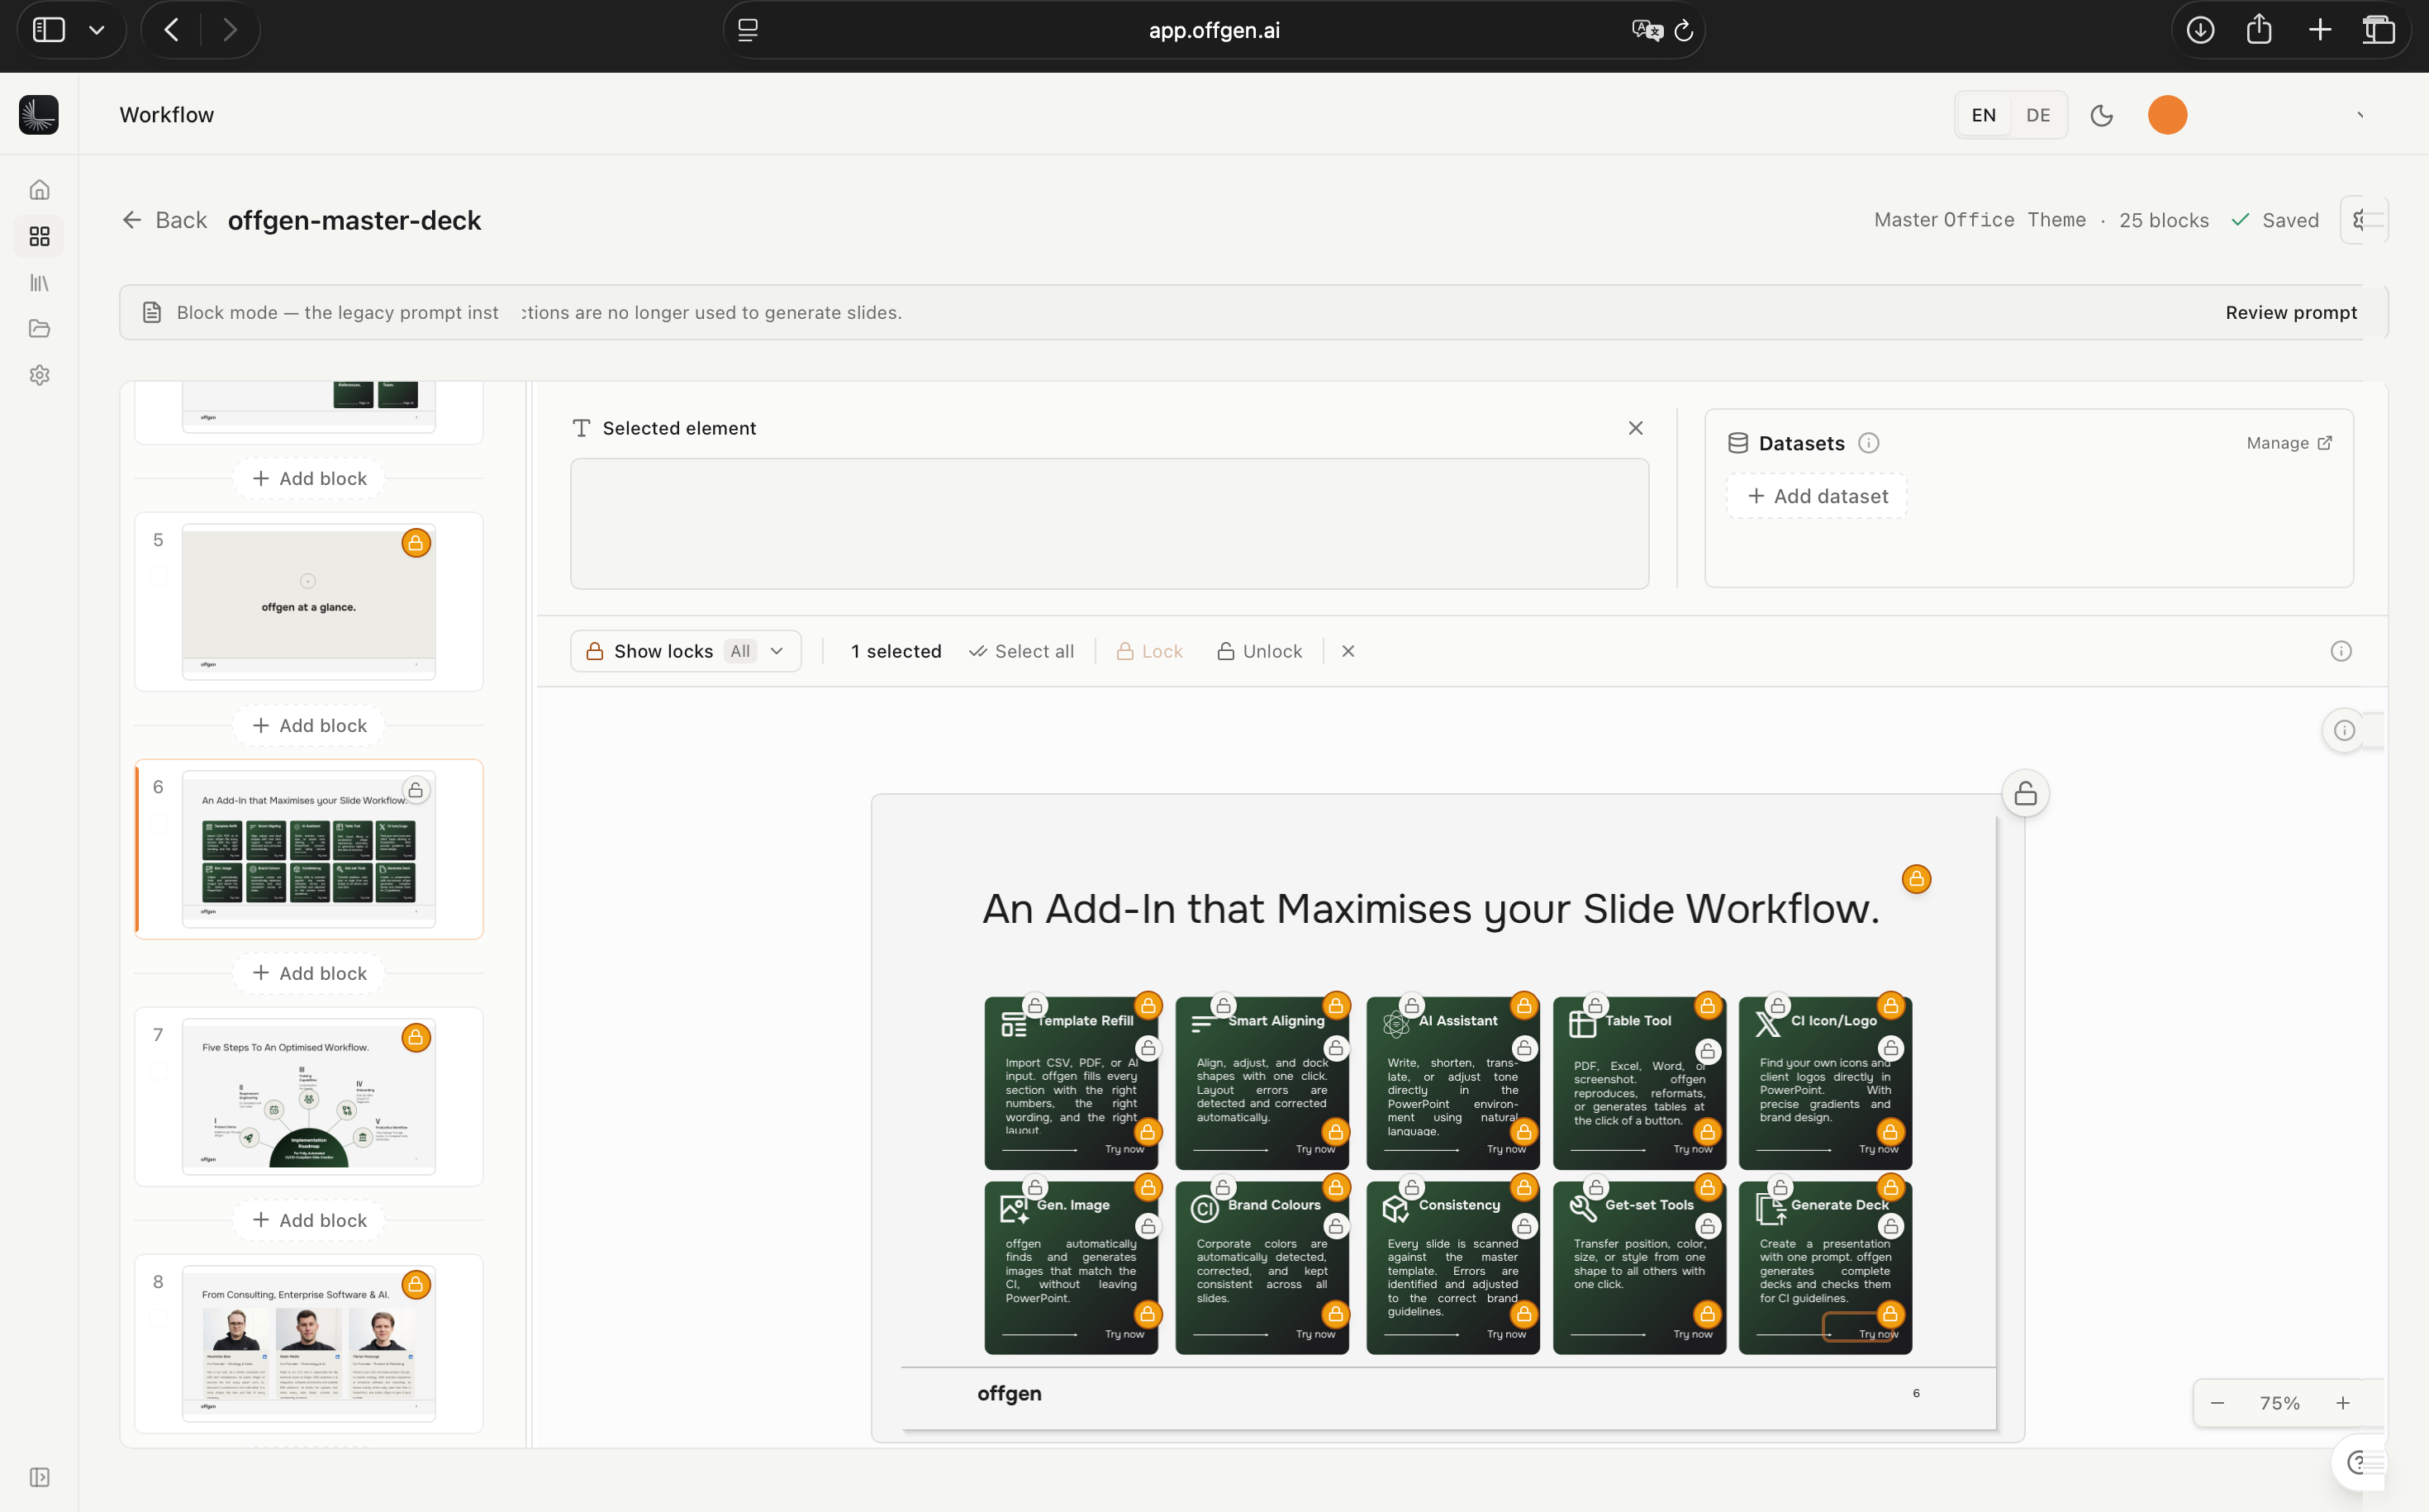Switch language to DE
The width and height of the screenshot is (2429, 1512).
click(x=2038, y=115)
